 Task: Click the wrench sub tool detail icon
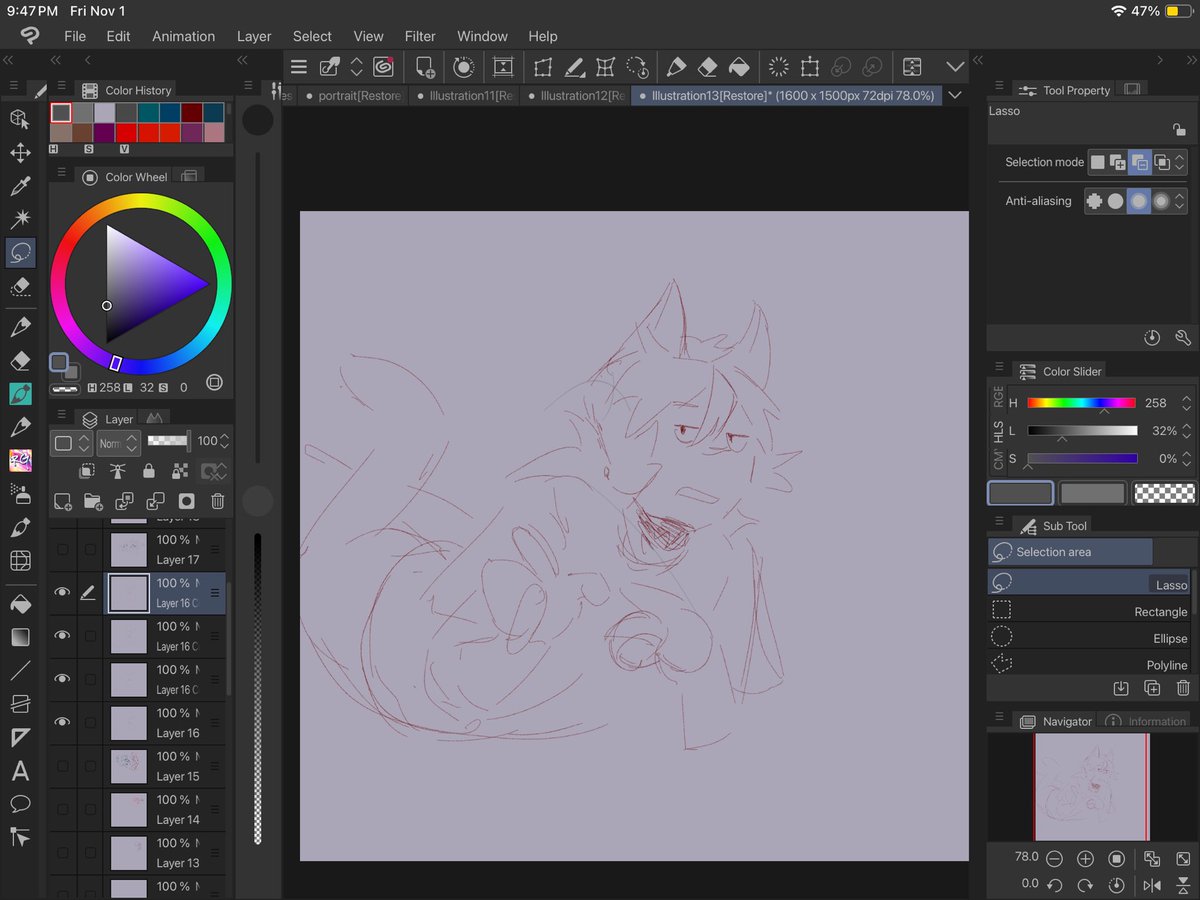pyautogui.click(x=1183, y=338)
